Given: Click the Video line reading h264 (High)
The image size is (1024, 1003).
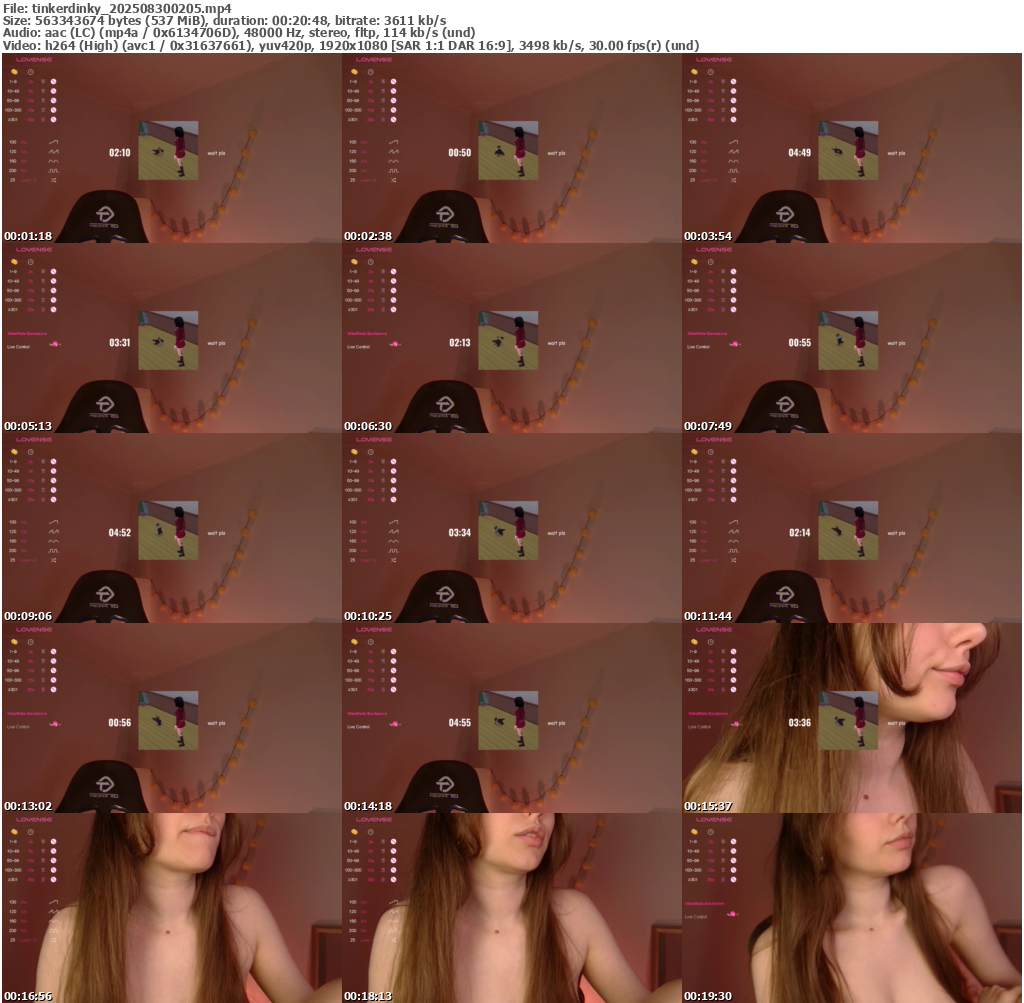Looking at the screenshot, I should [351, 46].
